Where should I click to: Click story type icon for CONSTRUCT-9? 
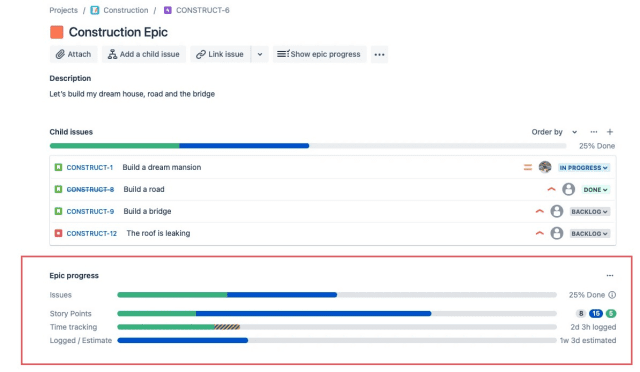tap(58, 212)
